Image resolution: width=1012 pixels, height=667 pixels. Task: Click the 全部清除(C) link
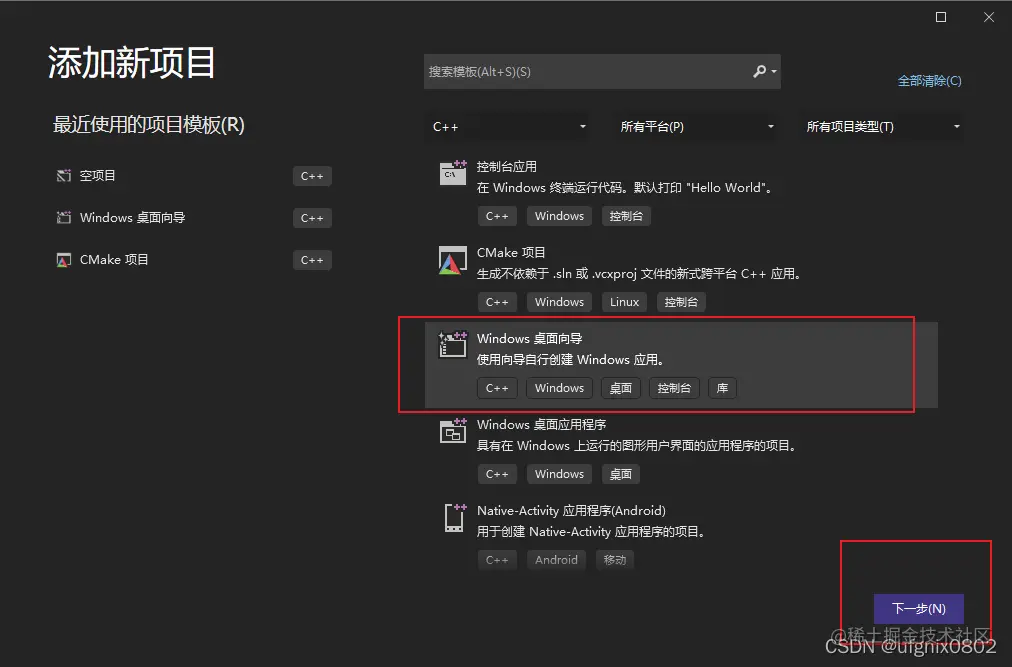coord(929,80)
